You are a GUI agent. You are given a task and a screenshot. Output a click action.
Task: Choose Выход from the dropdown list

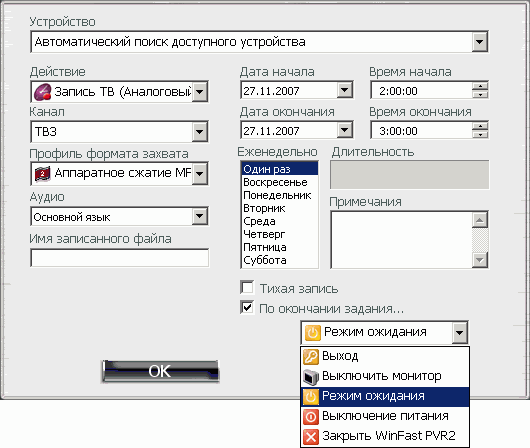click(x=385, y=356)
